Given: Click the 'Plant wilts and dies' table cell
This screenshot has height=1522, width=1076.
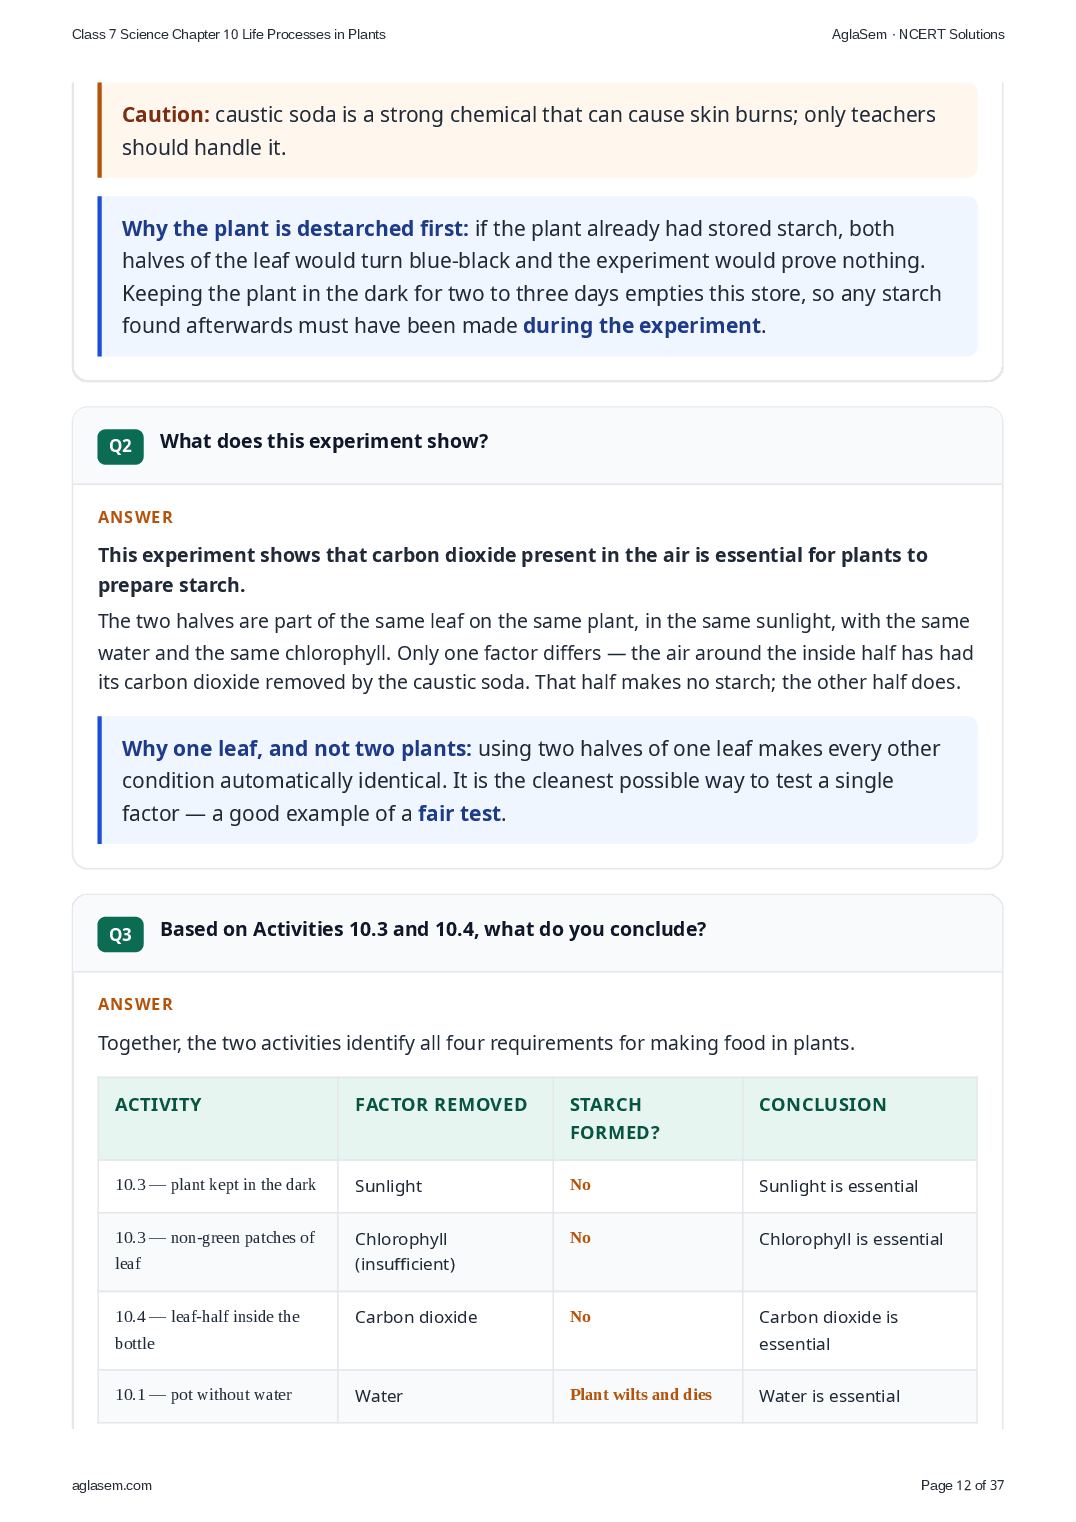Looking at the screenshot, I should [641, 1395].
